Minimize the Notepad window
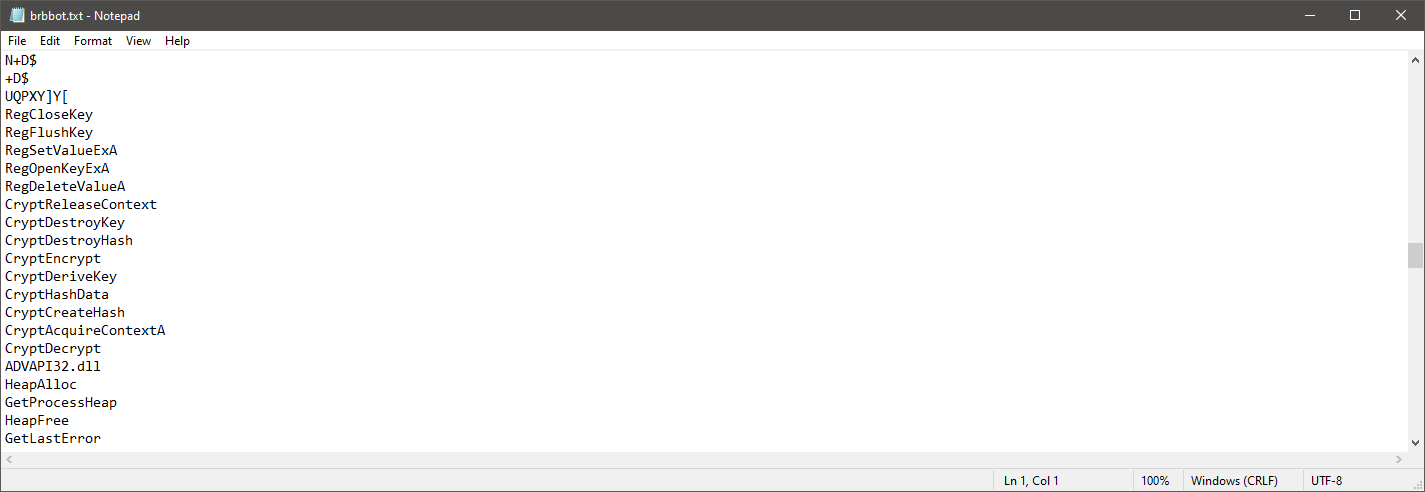Screen dimensions: 1425x492 pyautogui.click(x=1309, y=15)
